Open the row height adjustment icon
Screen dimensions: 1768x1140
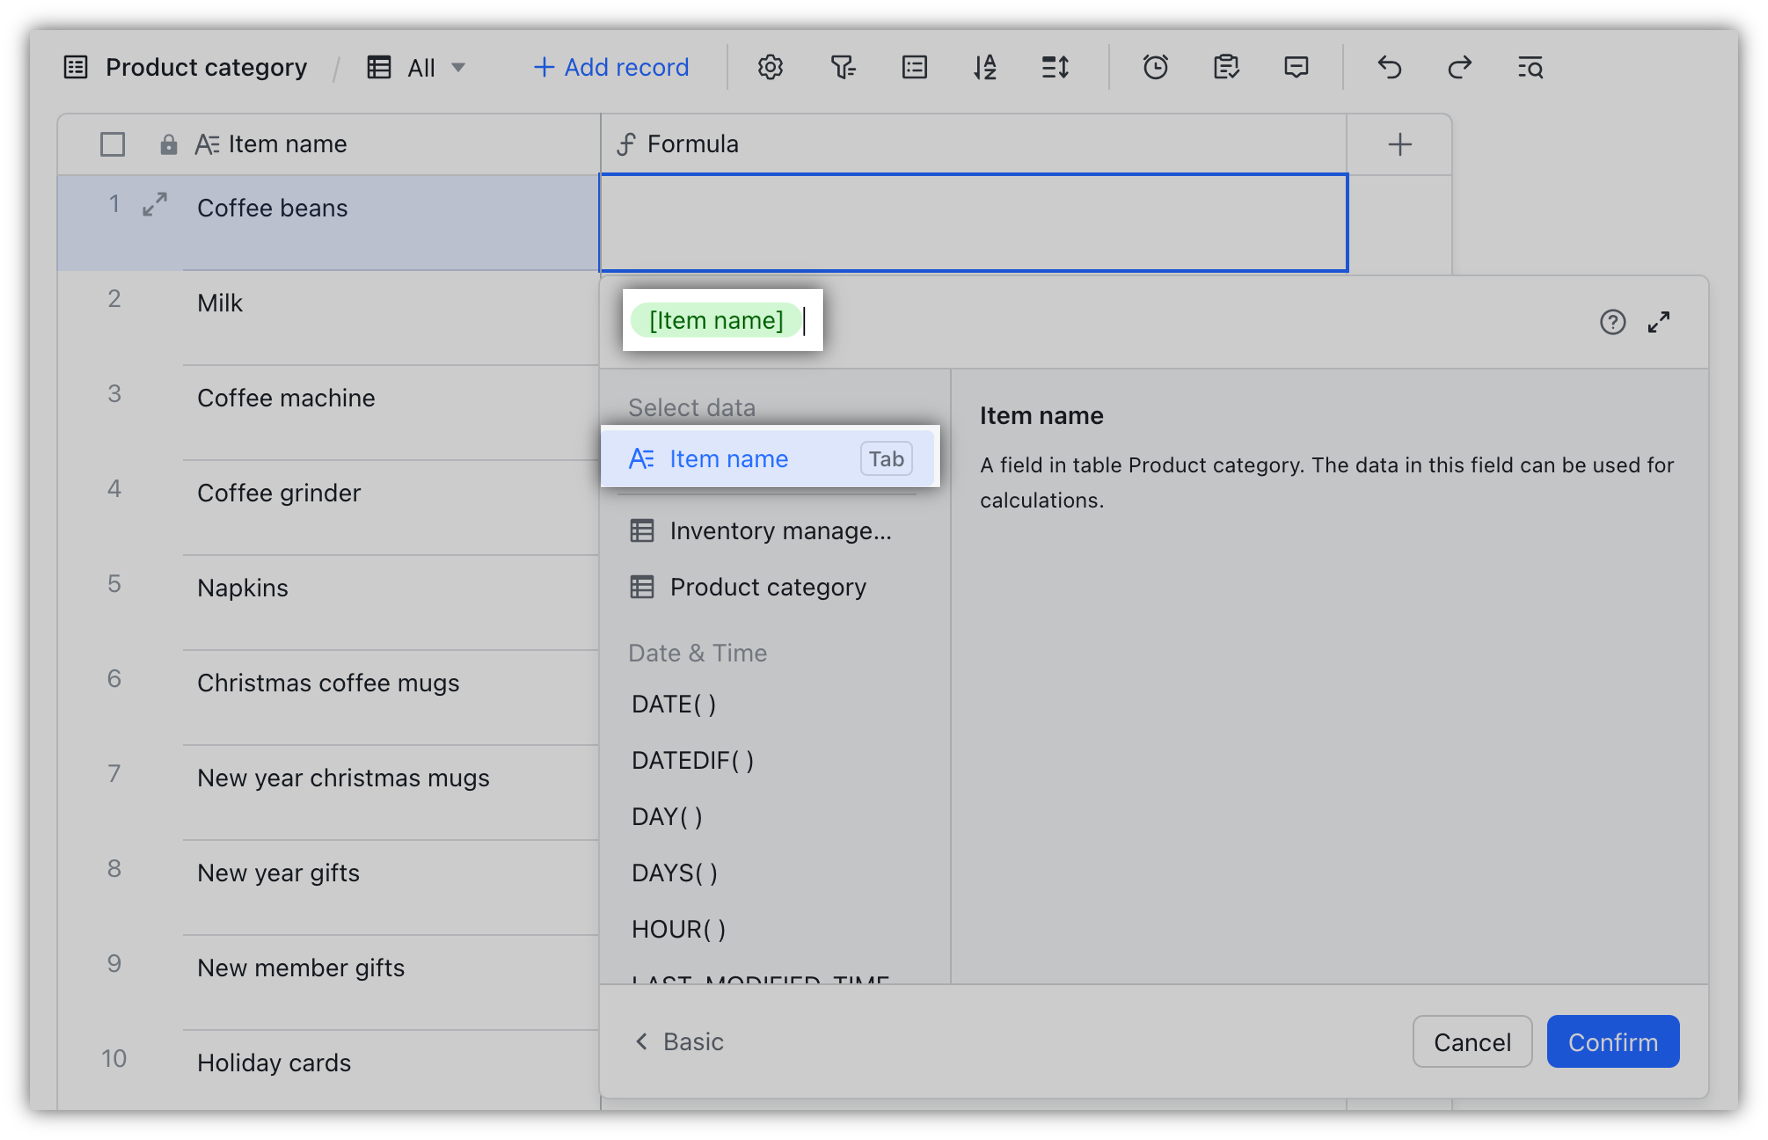1055,67
